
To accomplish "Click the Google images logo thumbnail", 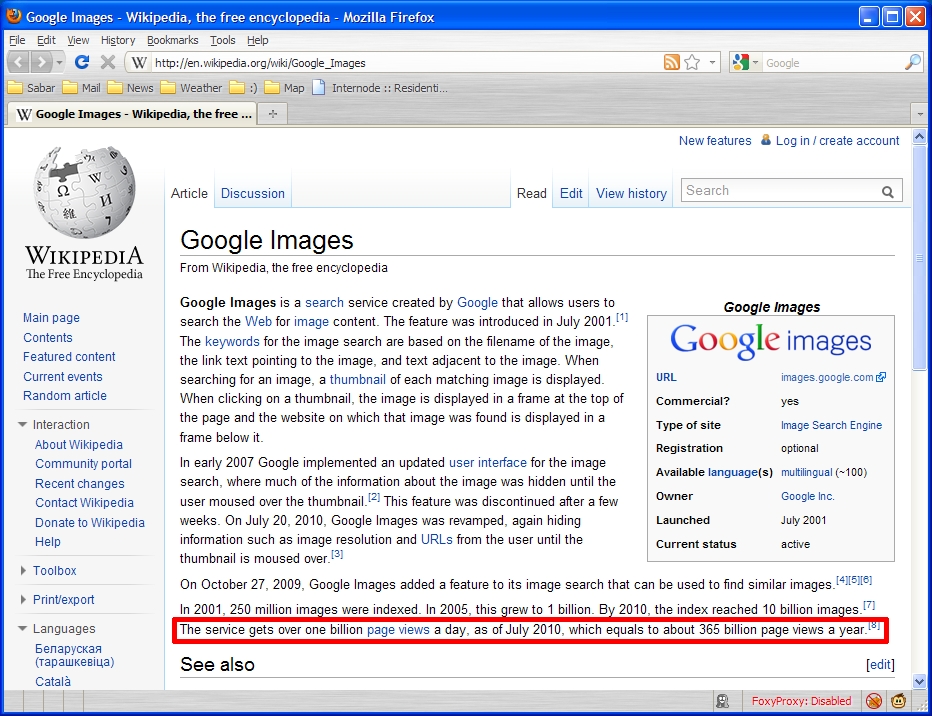I will click(770, 340).
